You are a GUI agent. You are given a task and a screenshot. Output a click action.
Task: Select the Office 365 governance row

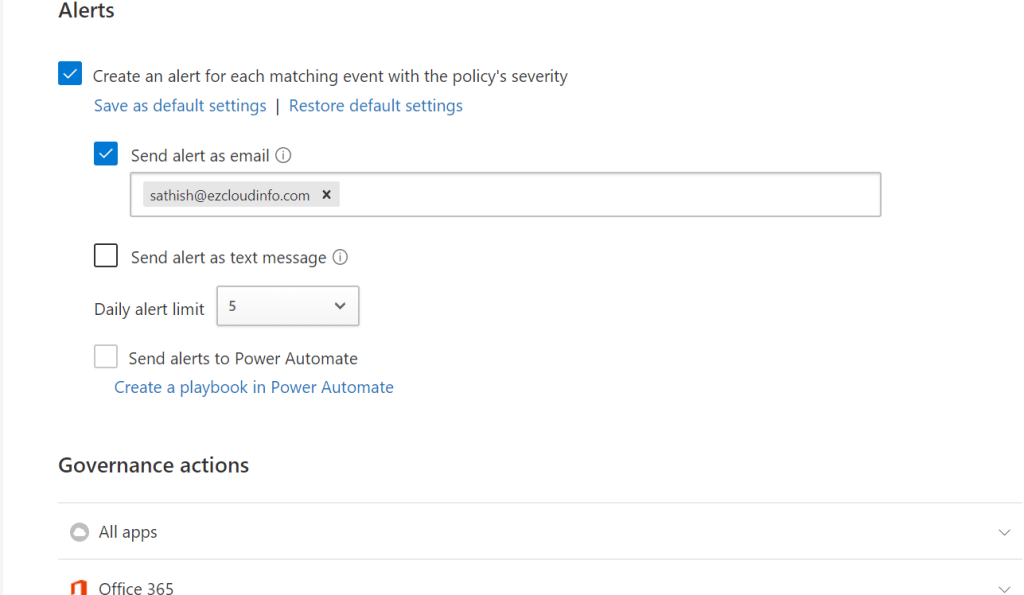coord(500,586)
